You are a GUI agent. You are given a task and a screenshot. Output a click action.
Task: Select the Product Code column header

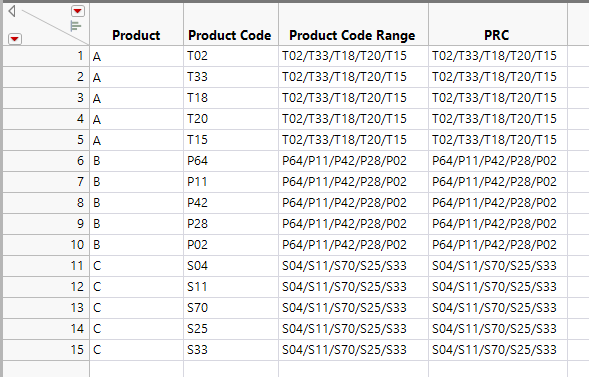click(x=230, y=35)
